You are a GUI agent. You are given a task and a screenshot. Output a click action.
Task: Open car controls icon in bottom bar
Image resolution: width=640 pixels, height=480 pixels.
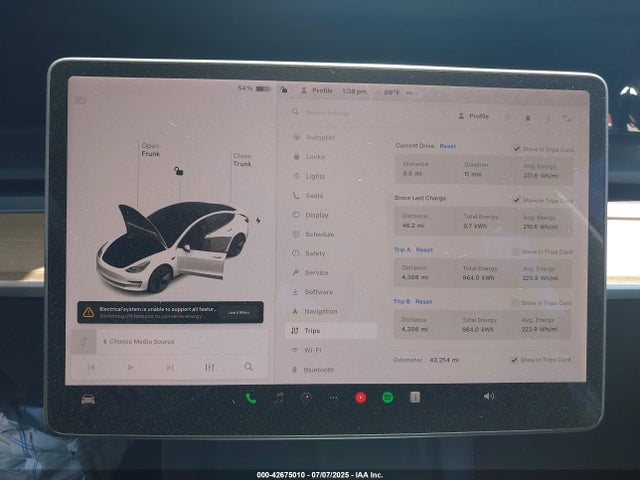click(x=88, y=400)
